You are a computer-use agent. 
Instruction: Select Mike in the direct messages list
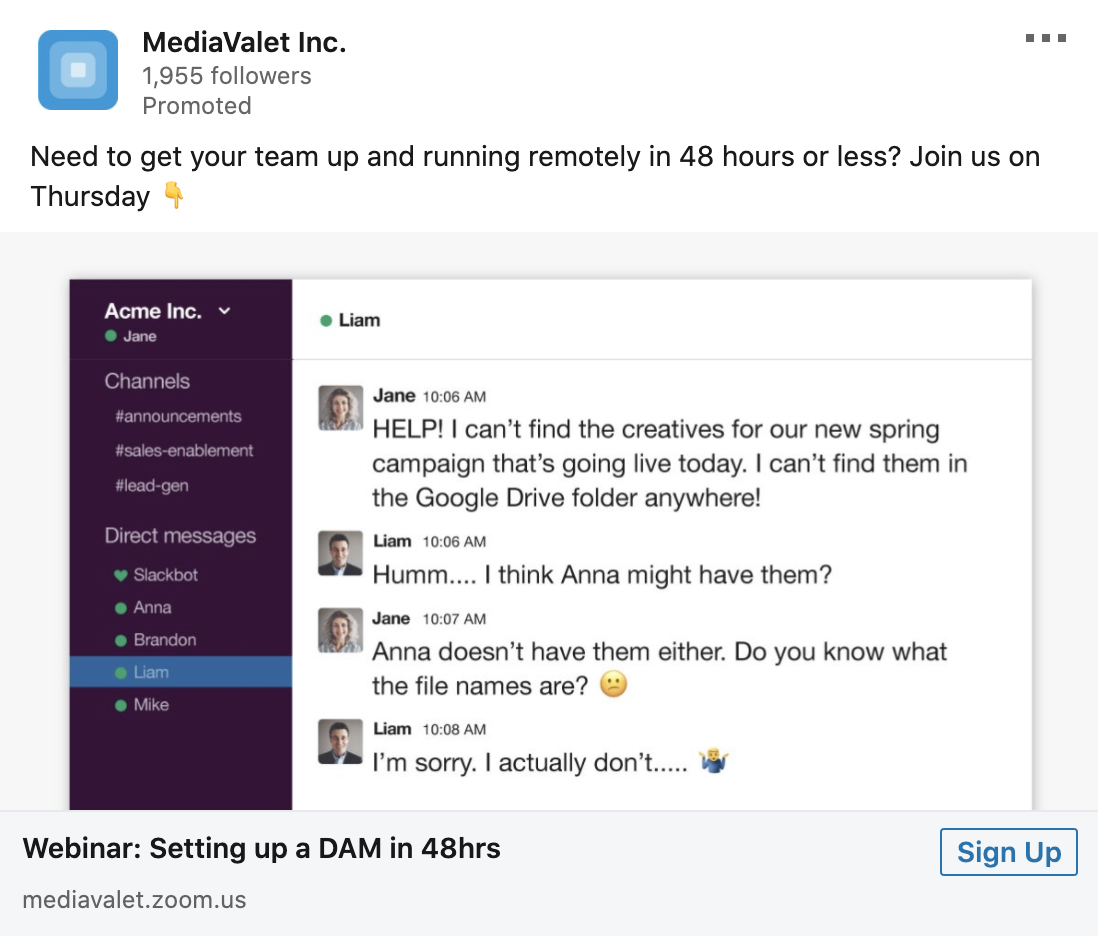(x=153, y=704)
